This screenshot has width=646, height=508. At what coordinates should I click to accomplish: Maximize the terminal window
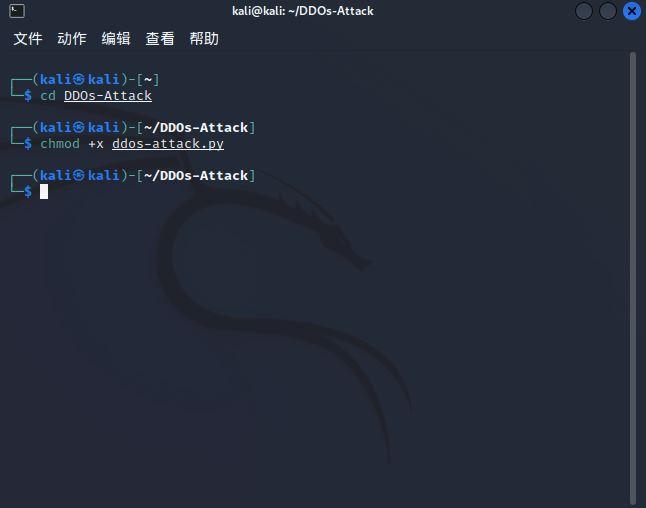tap(608, 11)
